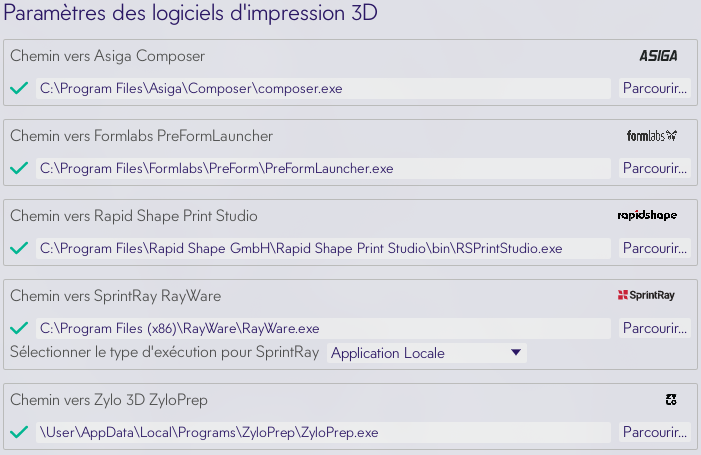Open the SprintRay execution type dropdown
The image size is (701, 455).
coord(426,353)
